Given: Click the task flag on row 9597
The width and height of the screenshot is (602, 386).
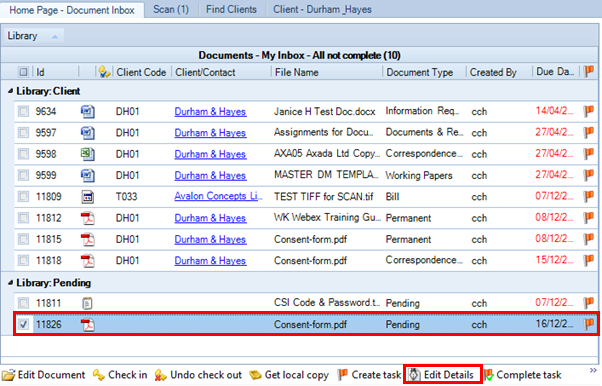Looking at the screenshot, I should (x=589, y=133).
